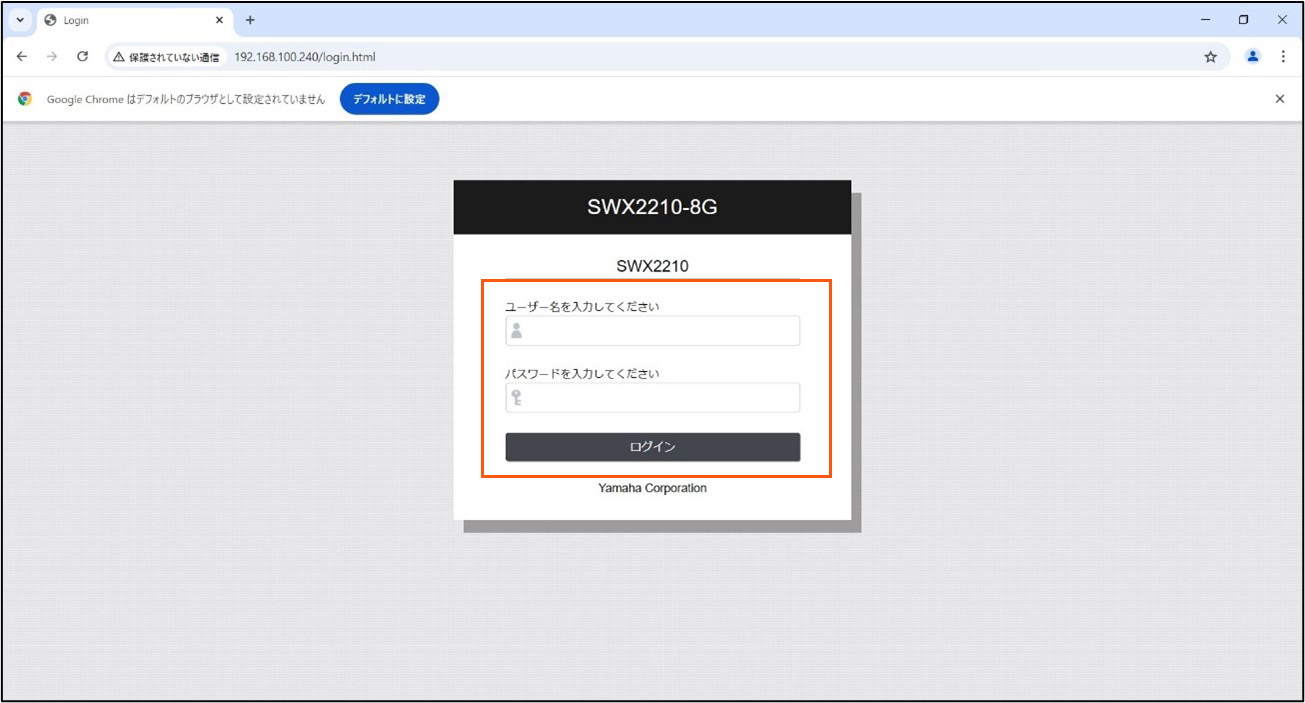Open the Chrome profile icon
The image size is (1305, 703).
click(1252, 57)
